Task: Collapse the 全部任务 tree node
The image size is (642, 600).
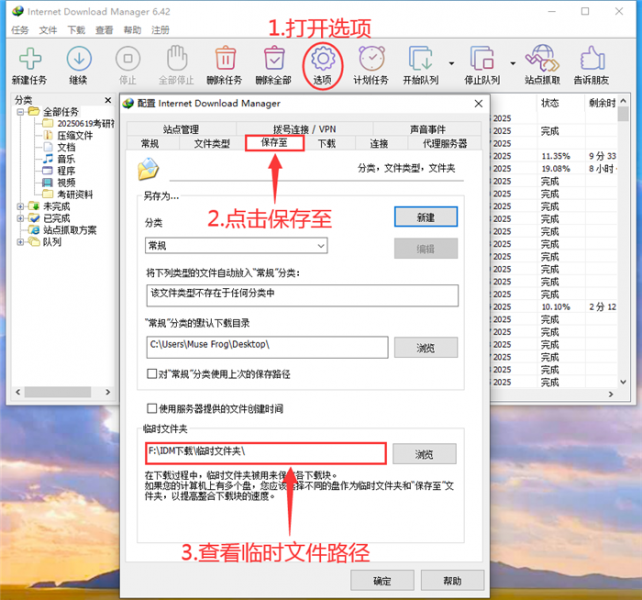Action: [20, 111]
